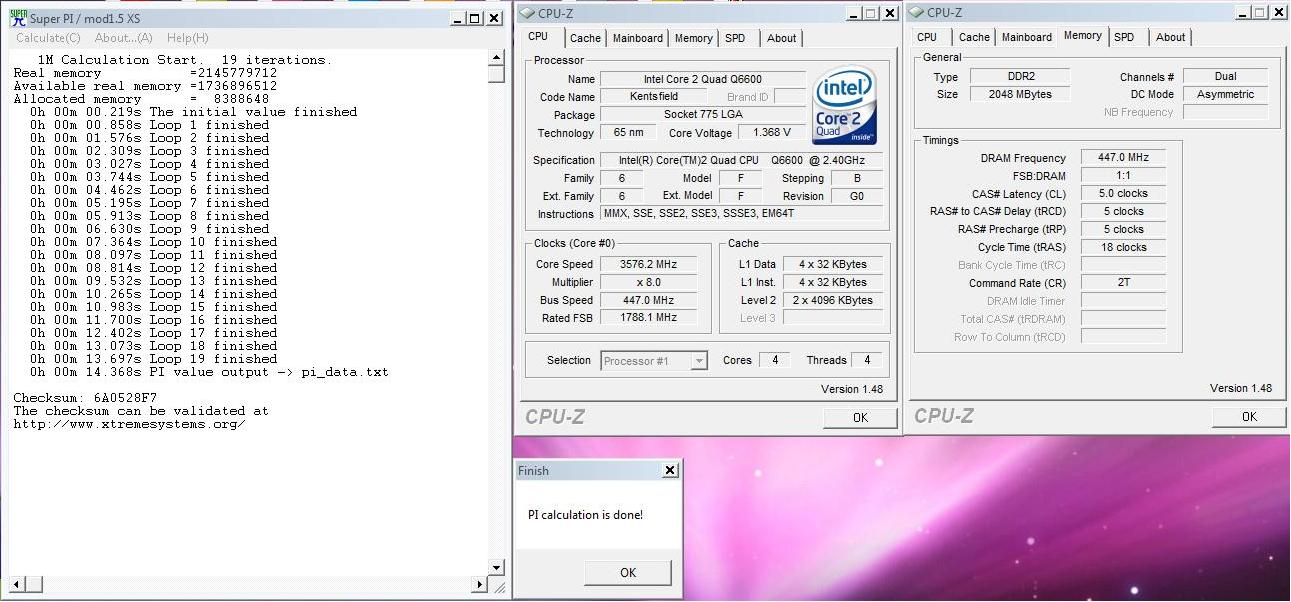Click the left CPU-Z window title icon

click(528, 13)
